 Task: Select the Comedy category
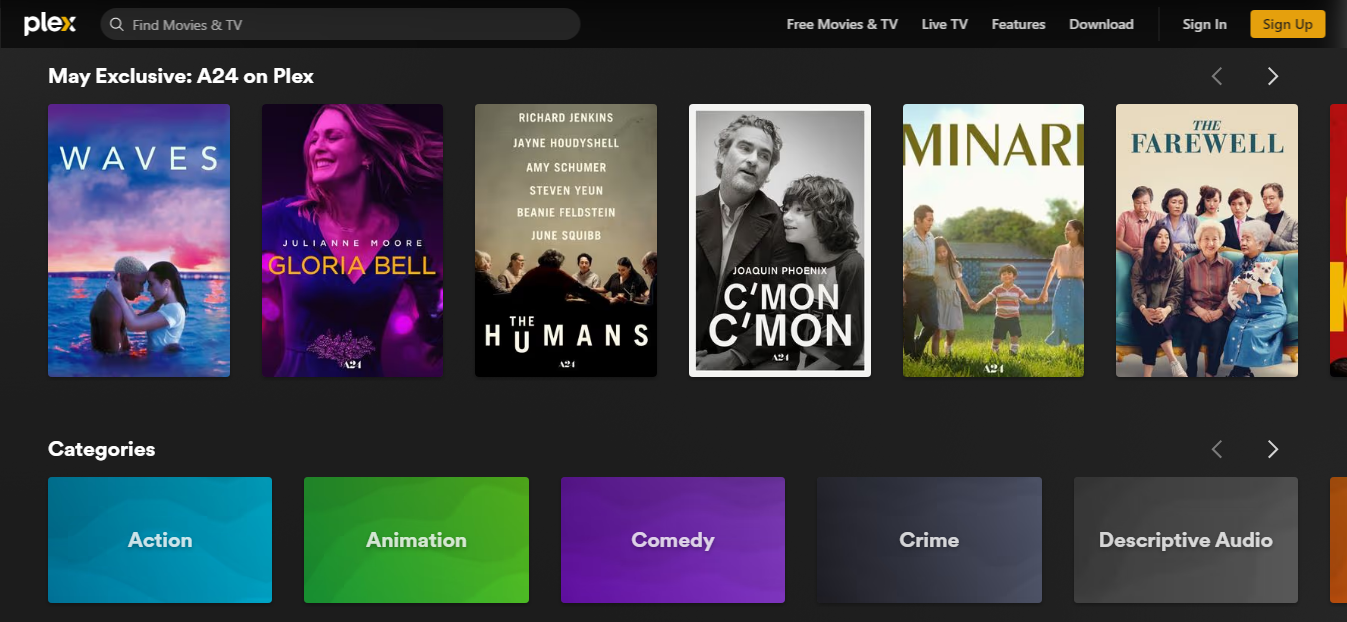tap(673, 540)
